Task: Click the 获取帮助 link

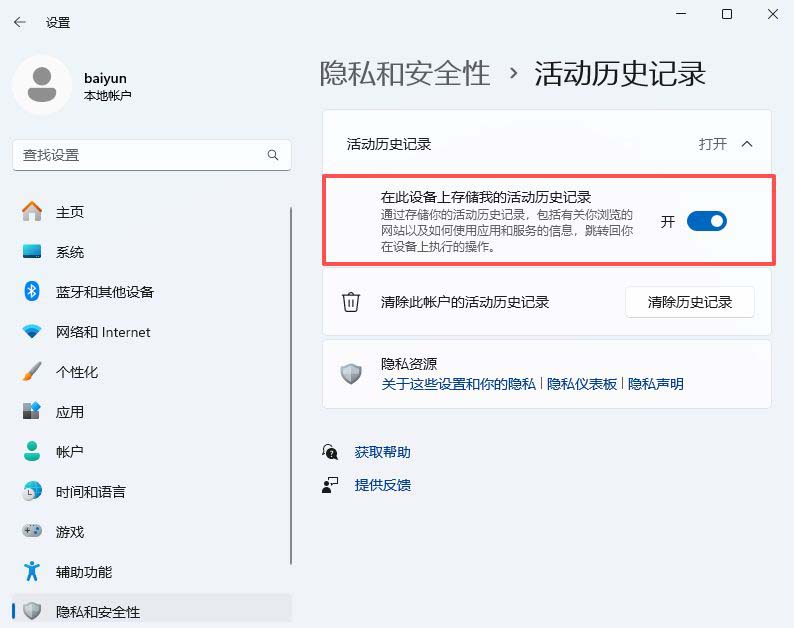Action: click(382, 452)
